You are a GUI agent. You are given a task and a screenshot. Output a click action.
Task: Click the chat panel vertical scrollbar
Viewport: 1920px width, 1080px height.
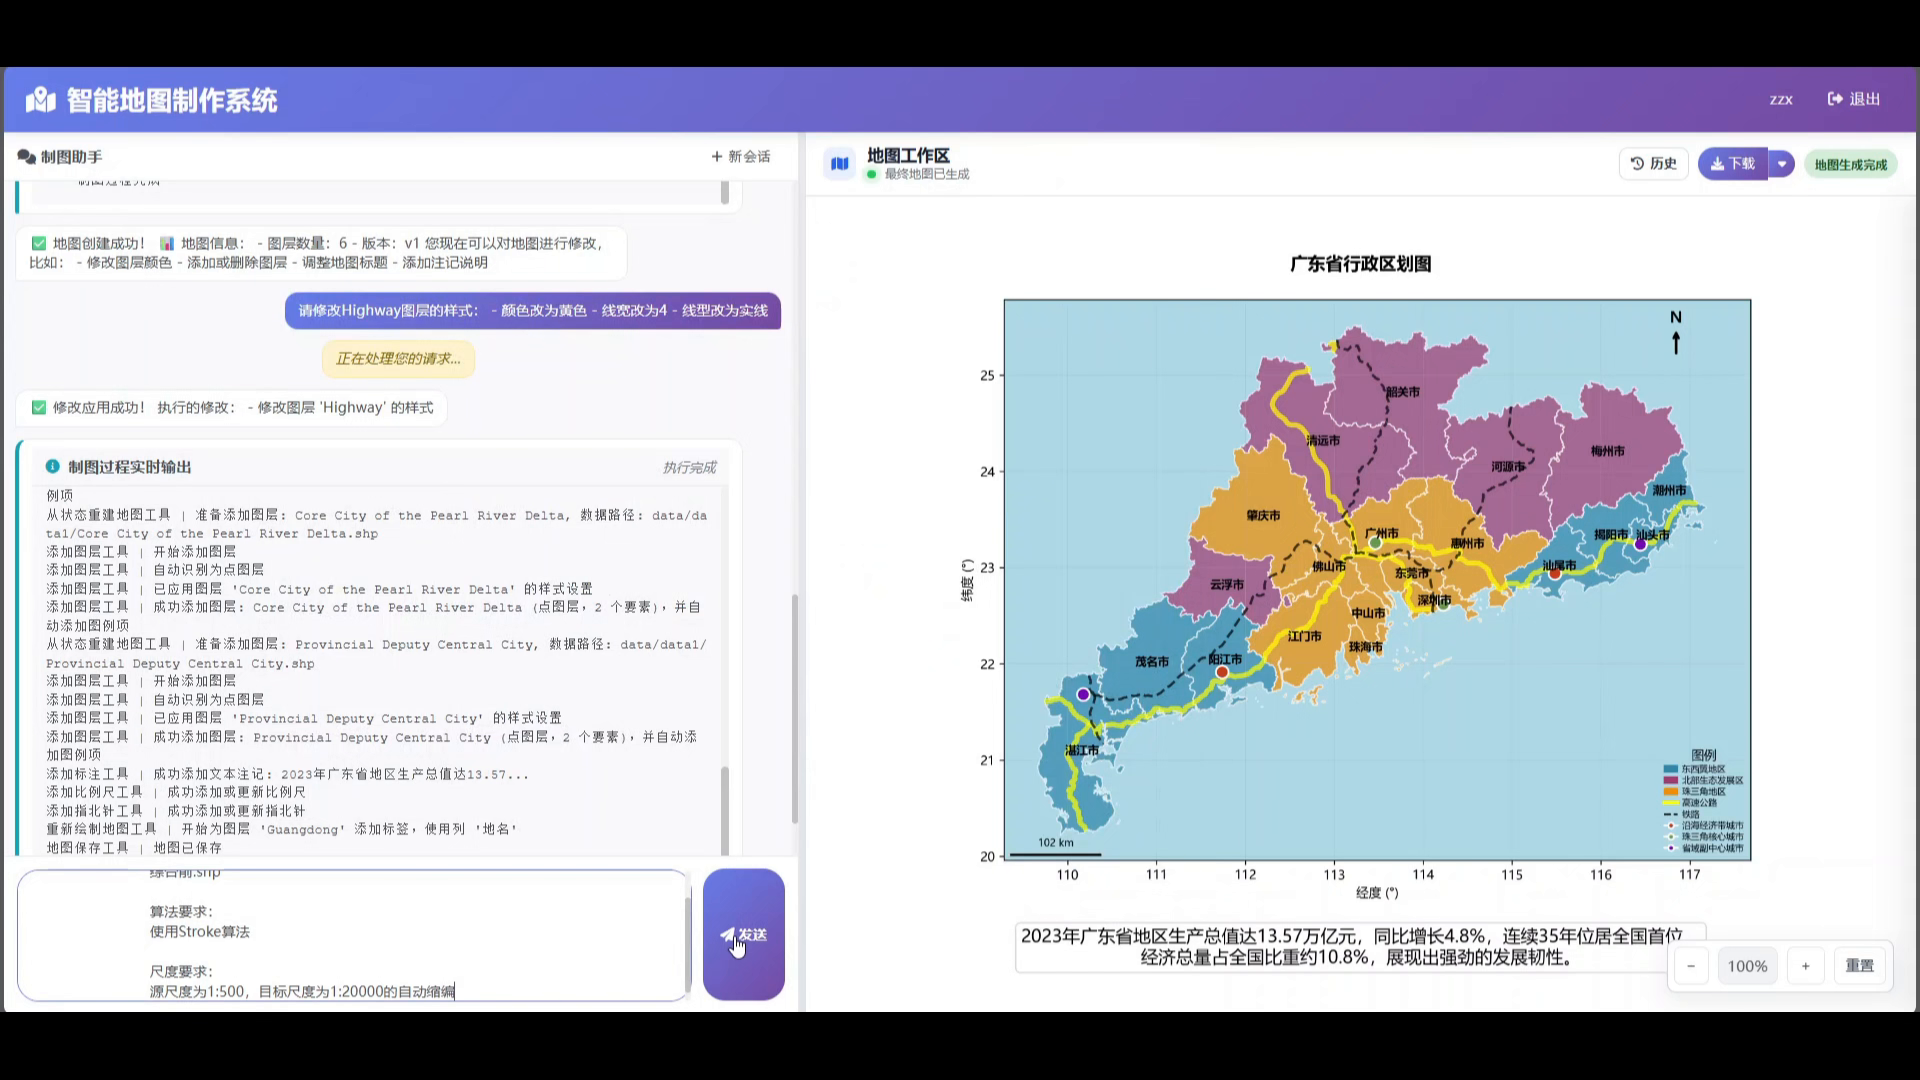(795, 708)
